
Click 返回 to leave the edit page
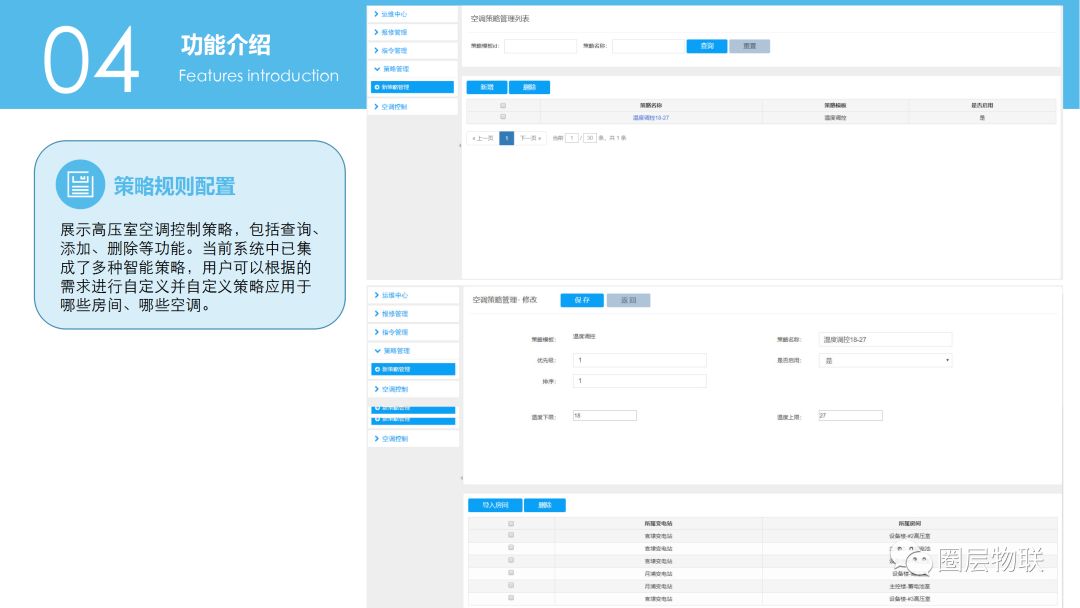[628, 300]
